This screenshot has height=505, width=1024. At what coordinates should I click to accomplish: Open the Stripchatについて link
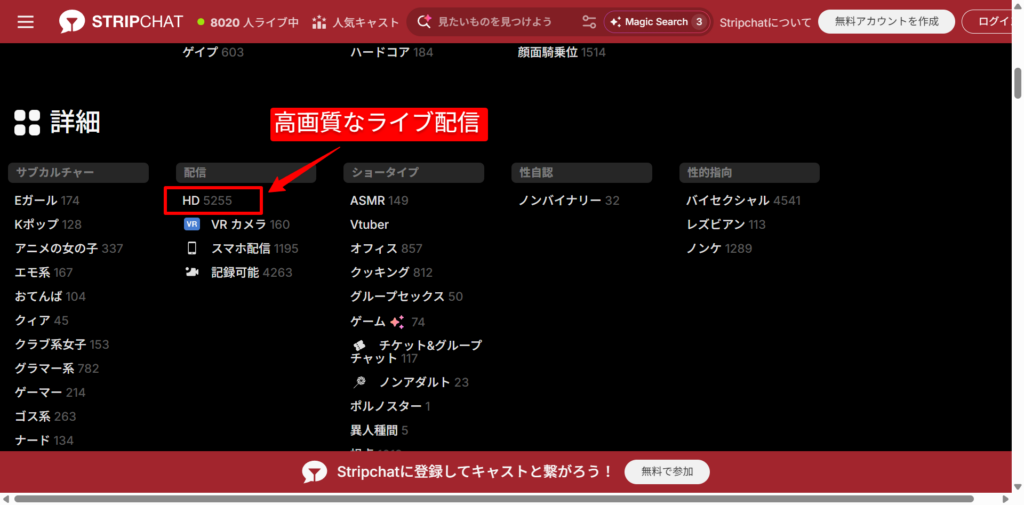pyautogui.click(x=765, y=22)
